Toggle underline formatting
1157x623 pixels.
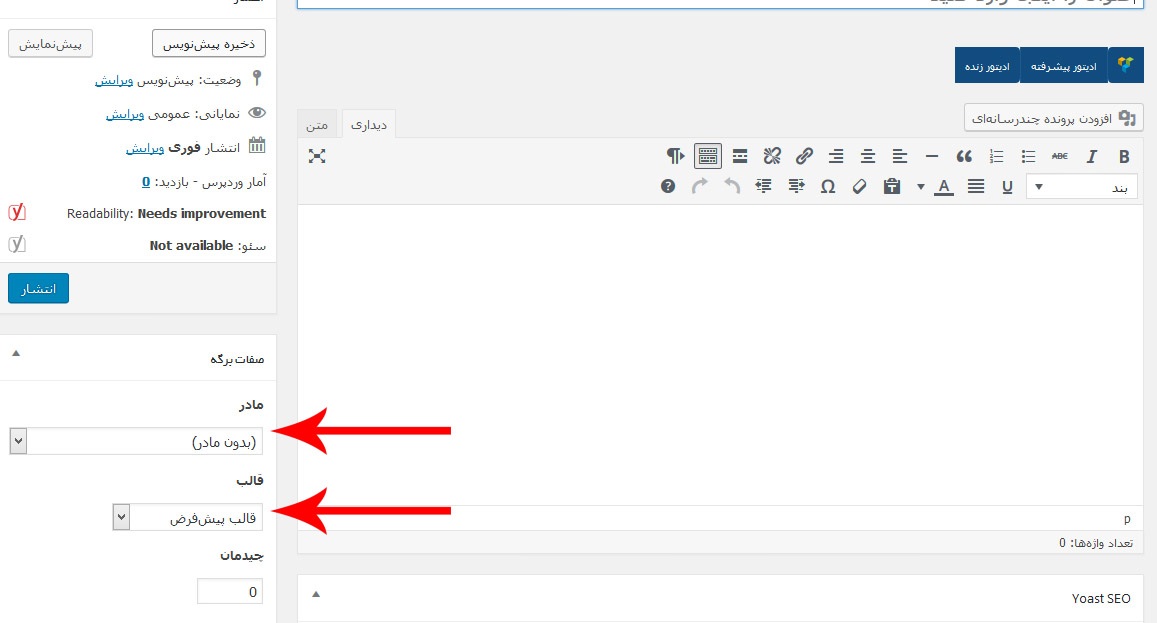(x=1007, y=186)
